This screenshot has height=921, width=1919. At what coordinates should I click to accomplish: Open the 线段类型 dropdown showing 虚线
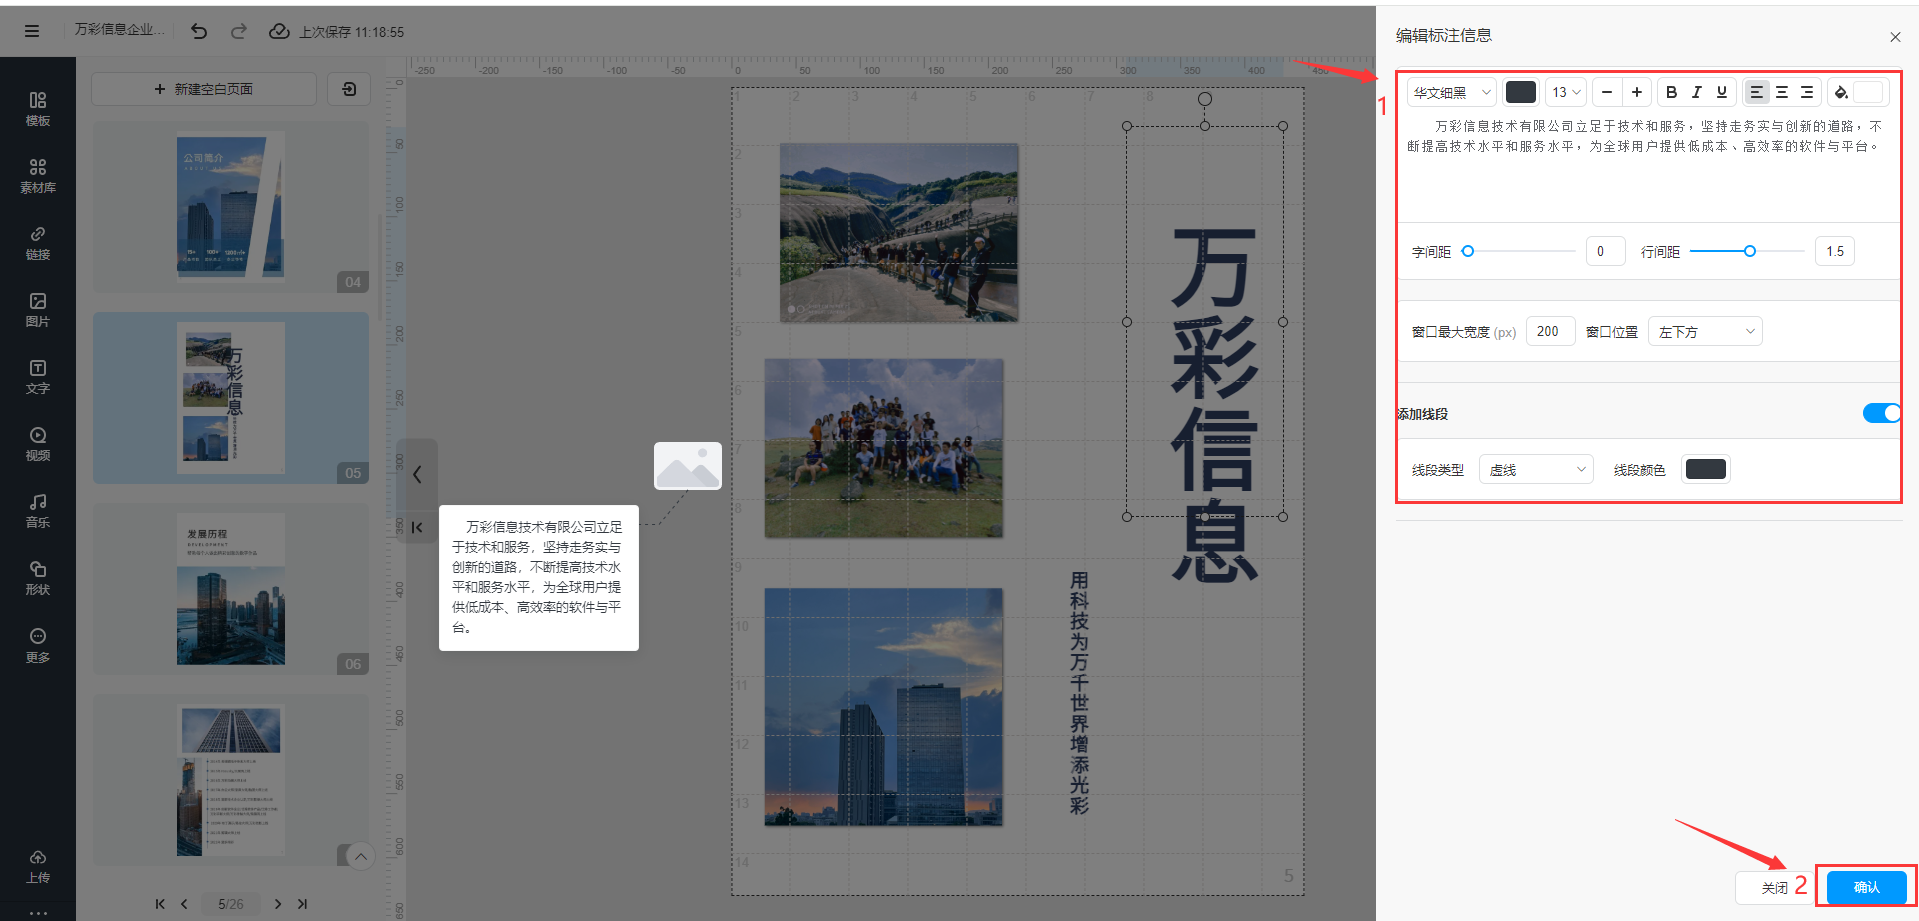tap(1536, 470)
